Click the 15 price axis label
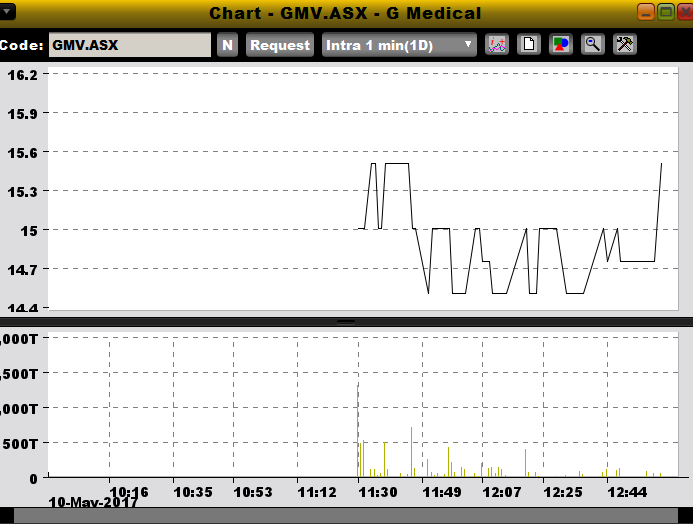 coord(29,231)
